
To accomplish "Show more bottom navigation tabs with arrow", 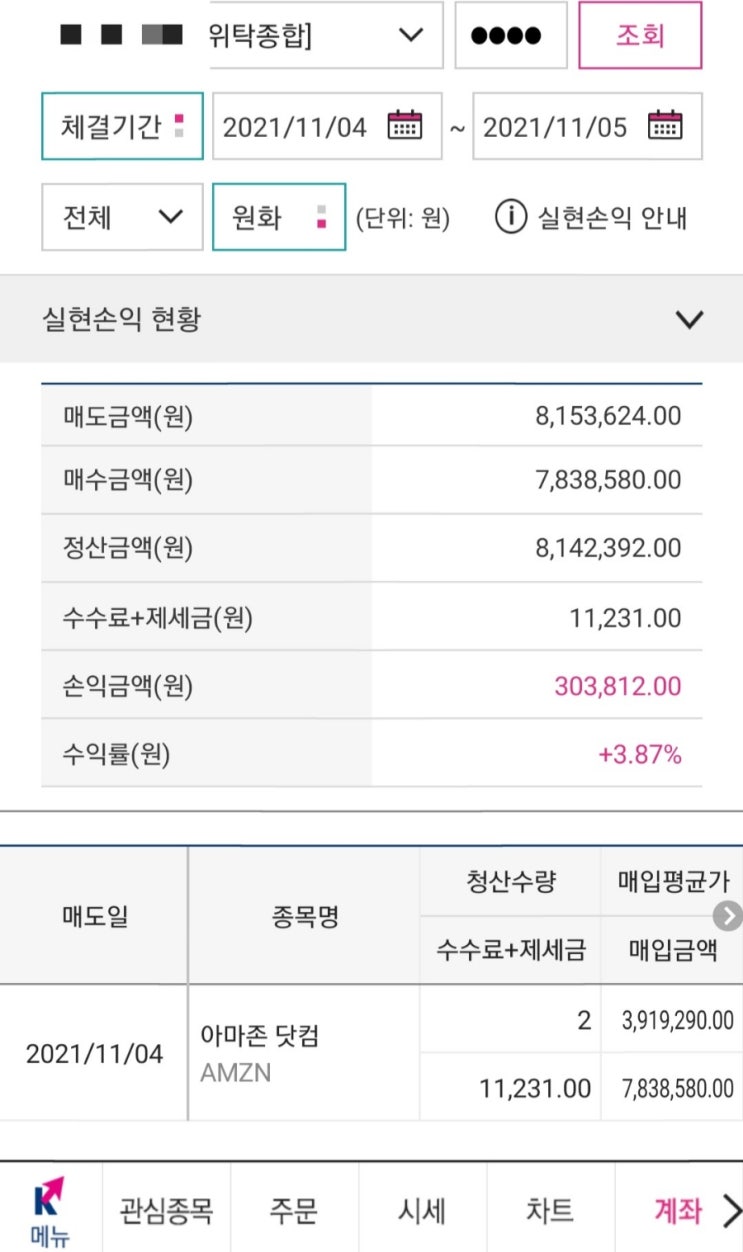I will pyautogui.click(x=731, y=1211).
